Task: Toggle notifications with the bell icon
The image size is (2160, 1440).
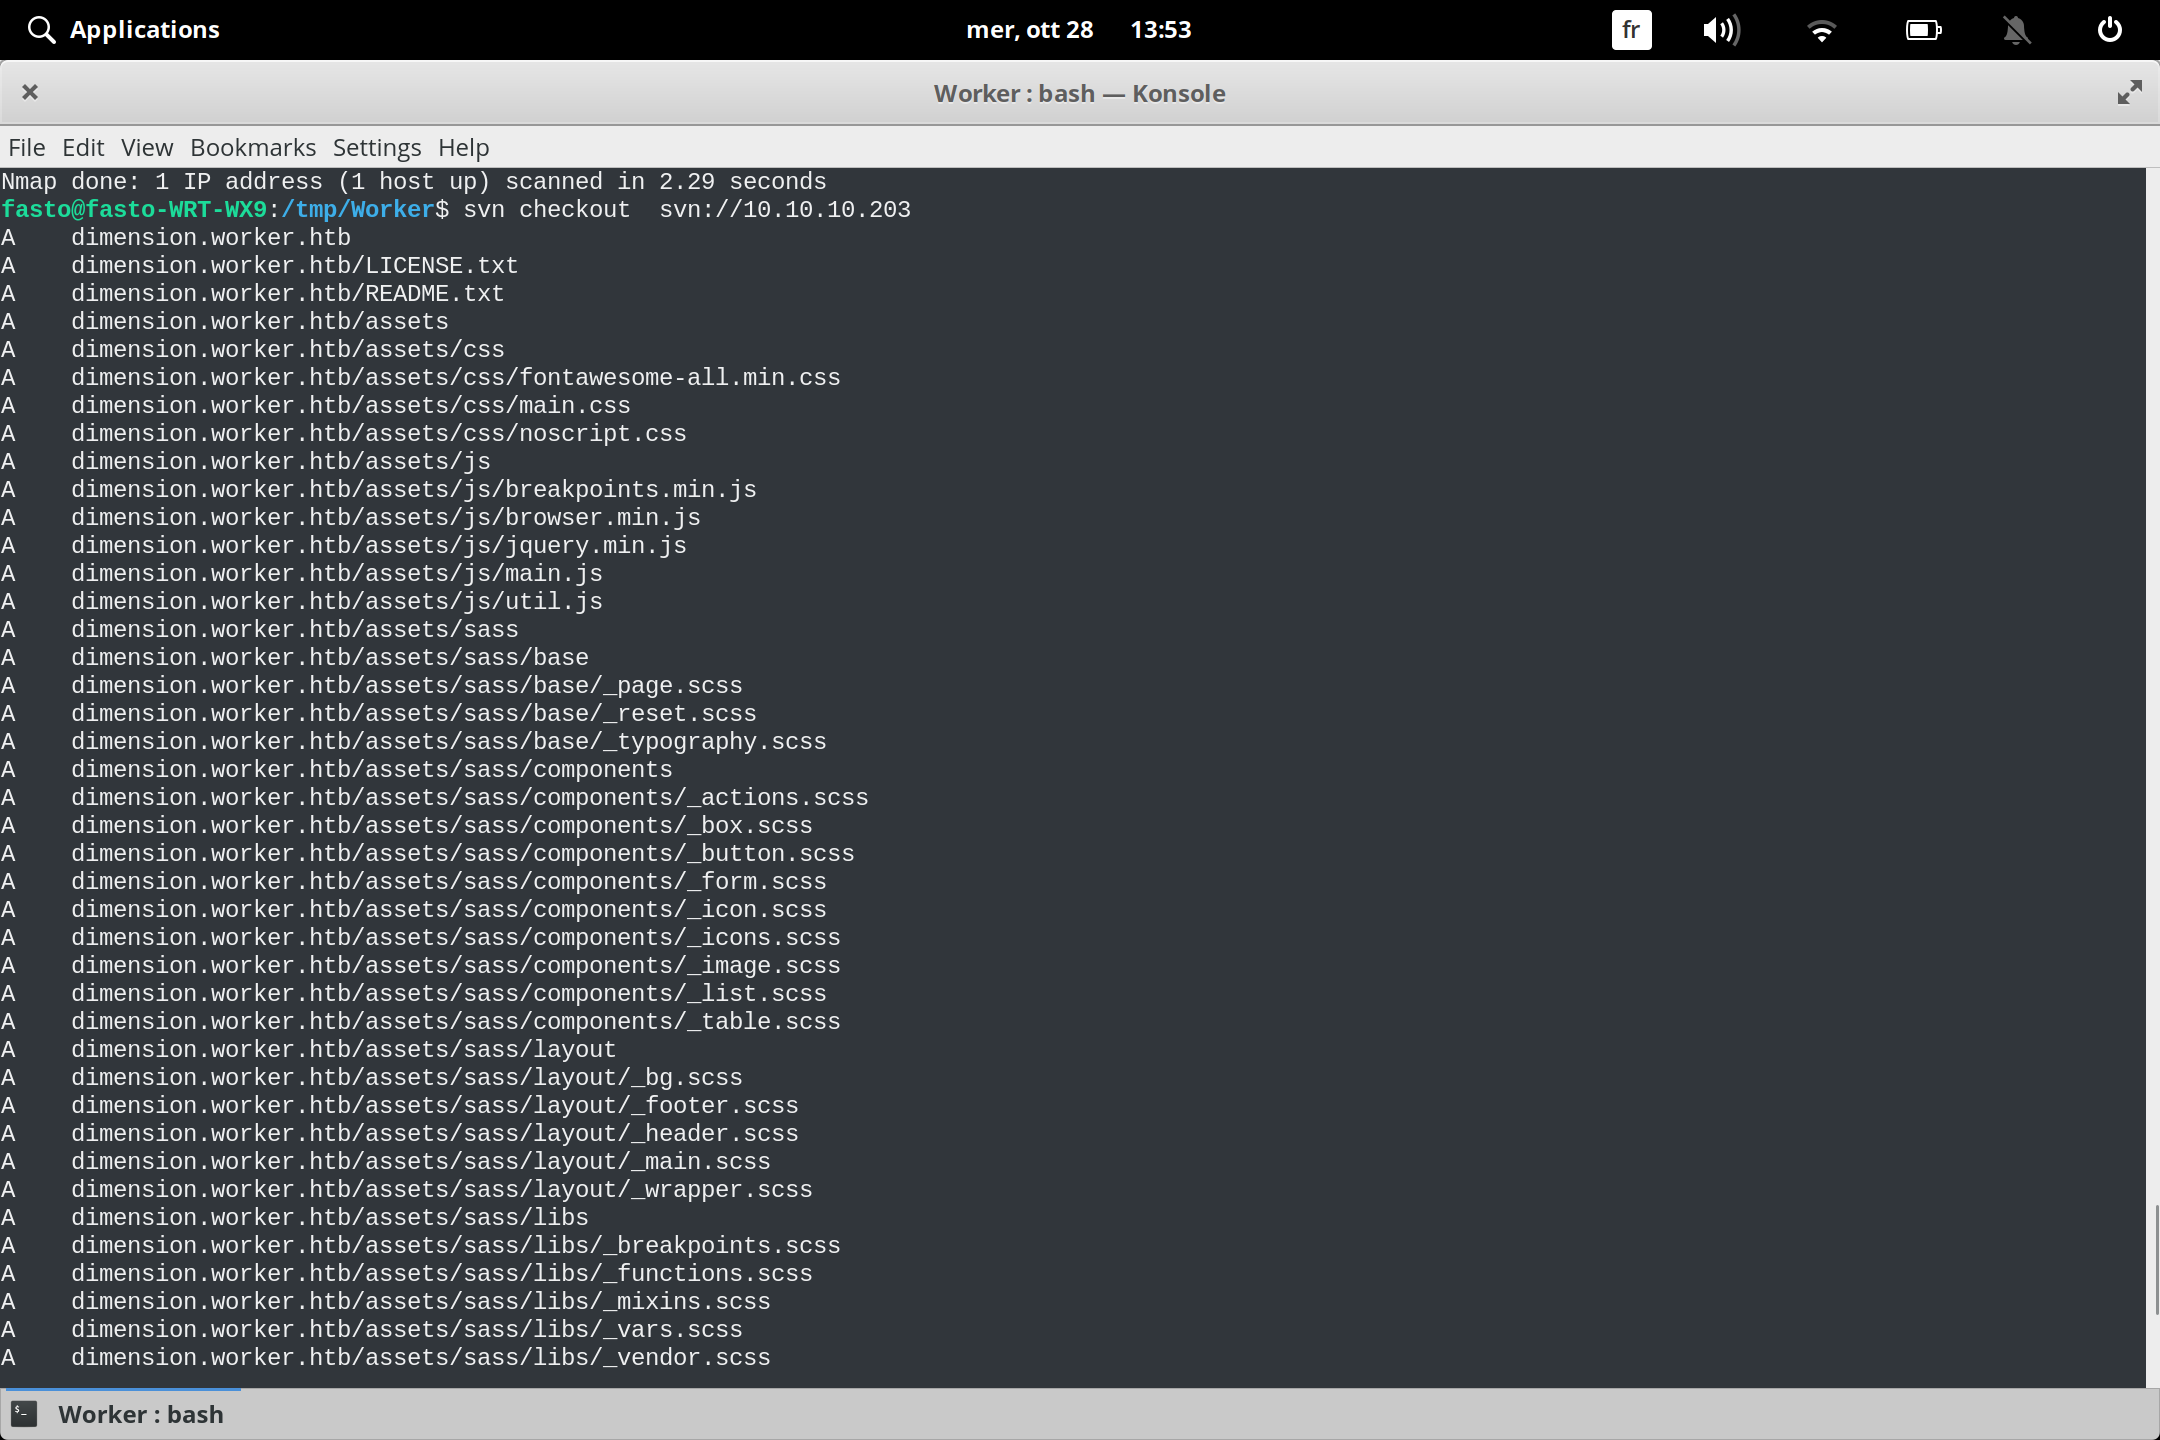Action: click(x=2016, y=29)
